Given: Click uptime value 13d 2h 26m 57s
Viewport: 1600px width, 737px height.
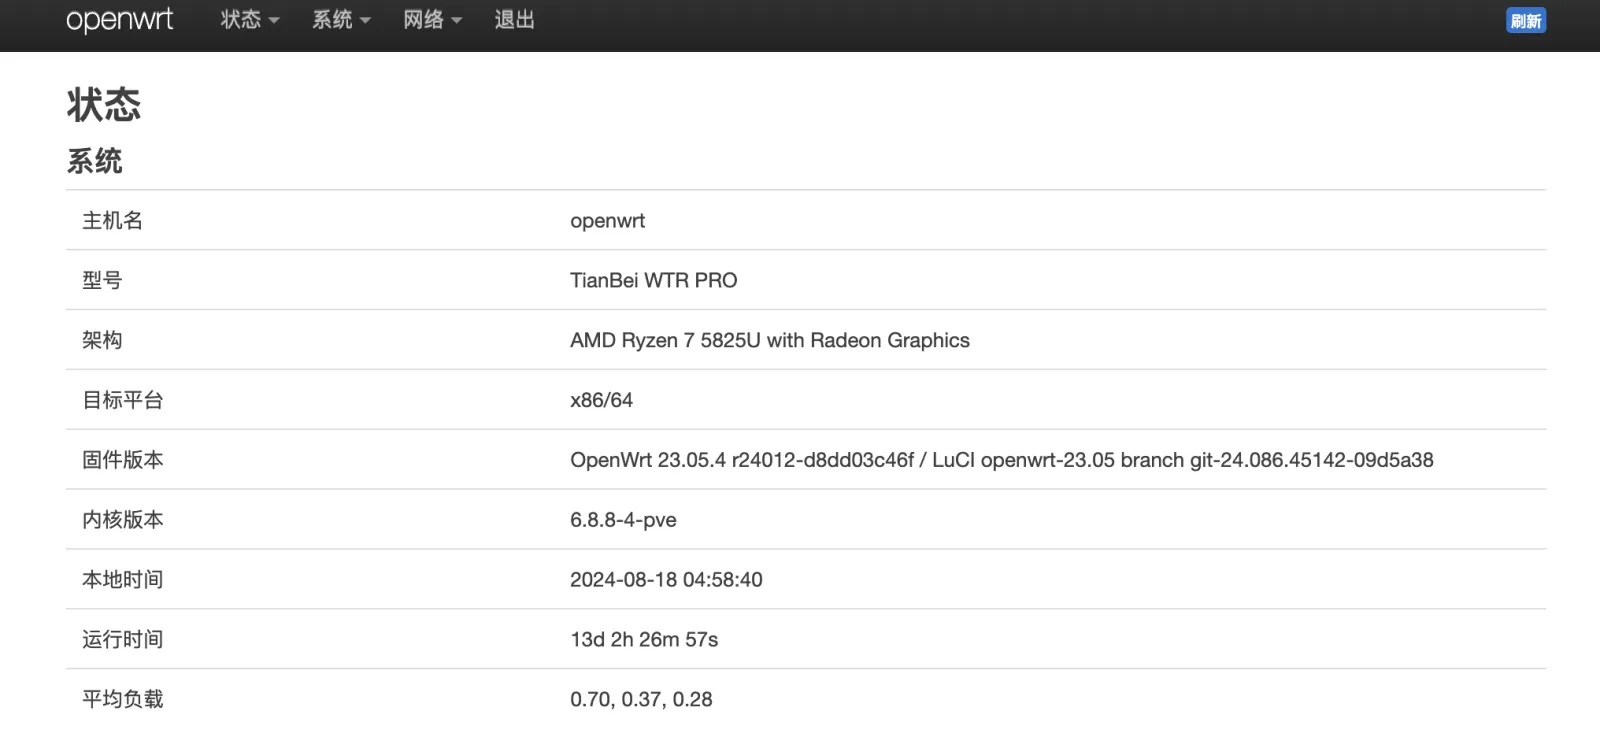Looking at the screenshot, I should pos(644,640).
